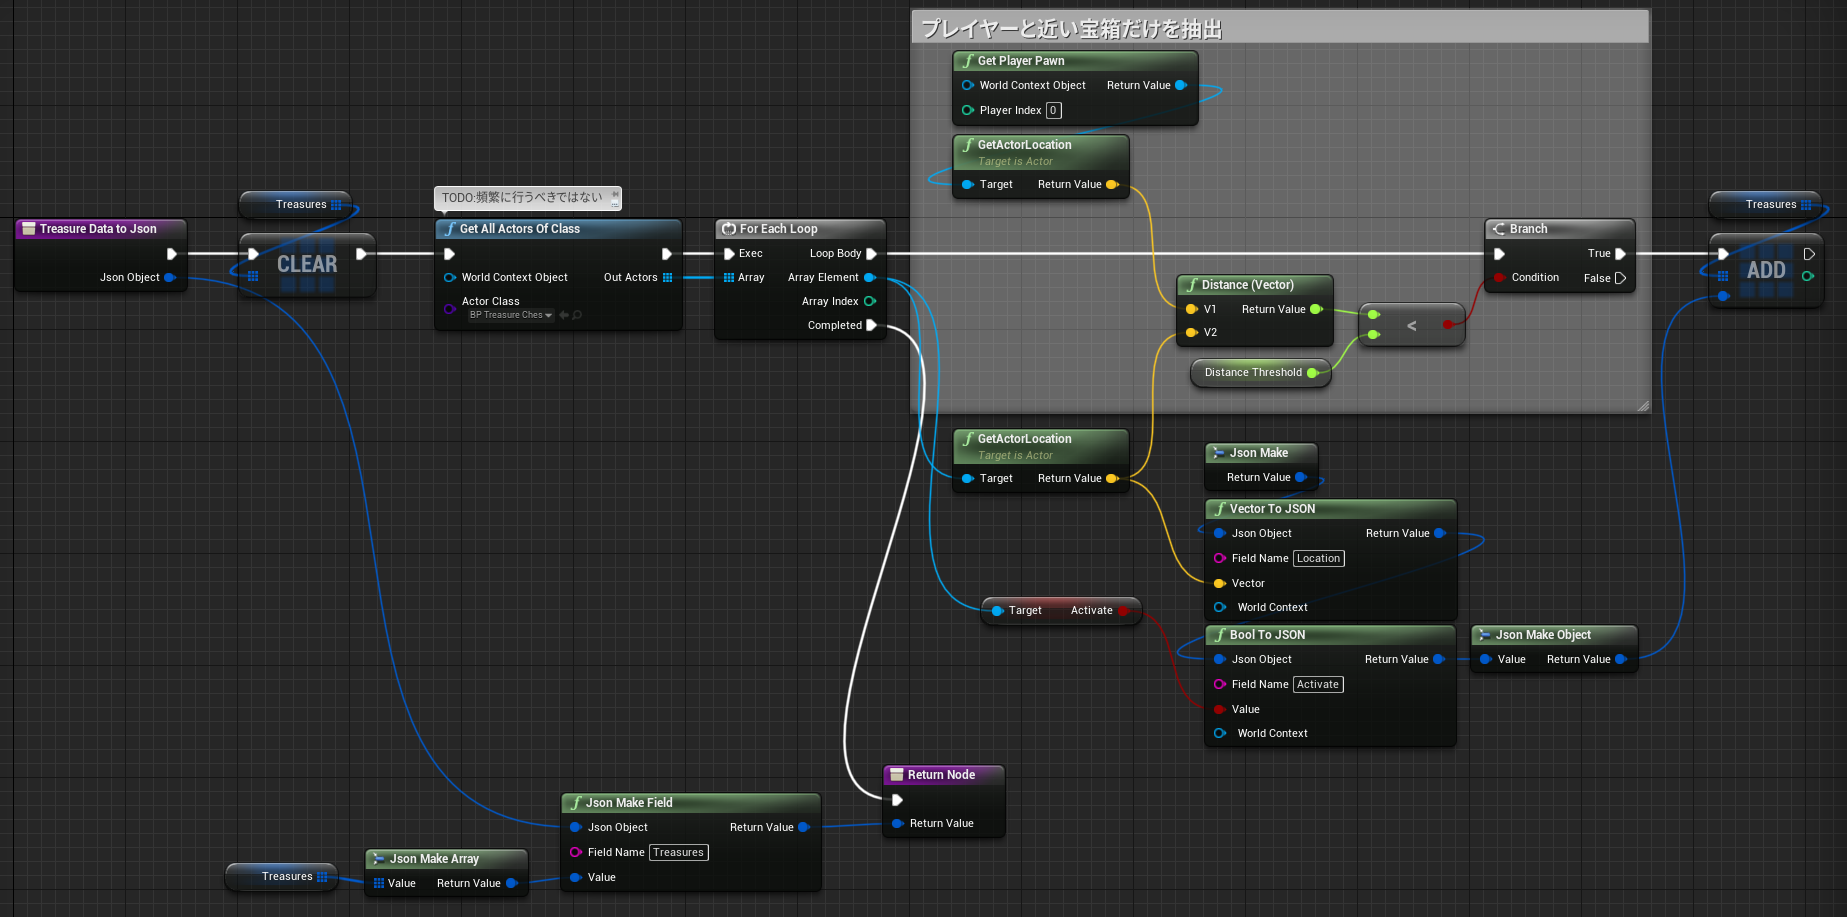This screenshot has width=1847, height=917.
Task: Click Get All Actors Of Class exec input pin
Action: pyautogui.click(x=449, y=254)
